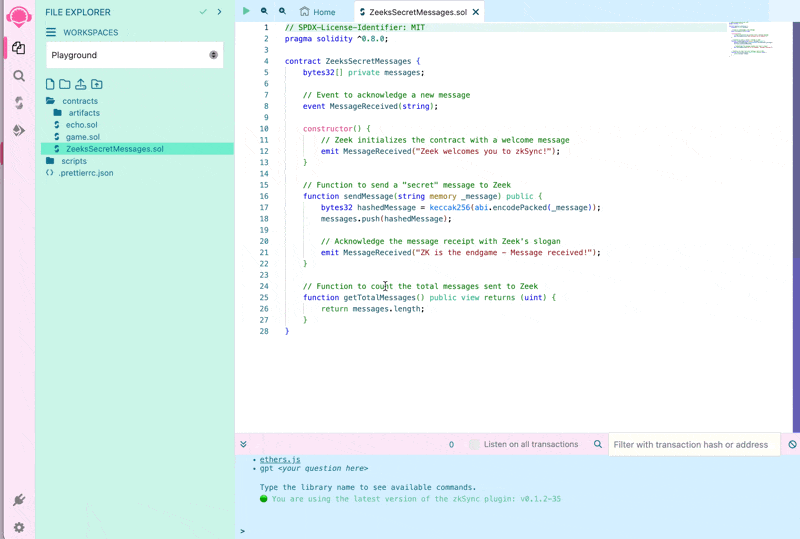Viewport: 800px width, 539px height.
Task: Click the terminal command prompt input
Action: [520, 531]
